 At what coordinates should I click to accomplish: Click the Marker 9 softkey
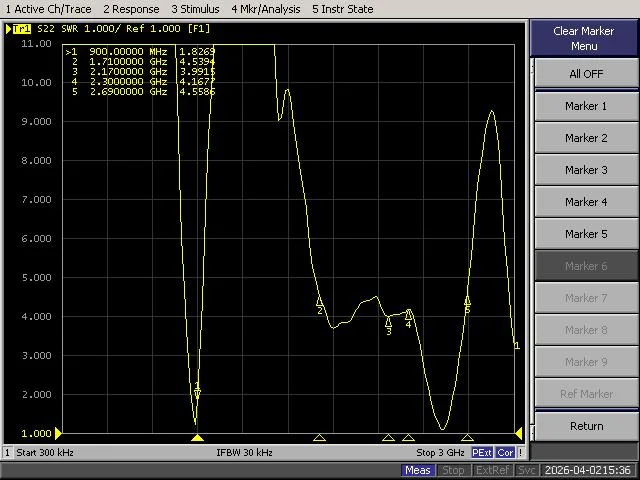pos(586,362)
